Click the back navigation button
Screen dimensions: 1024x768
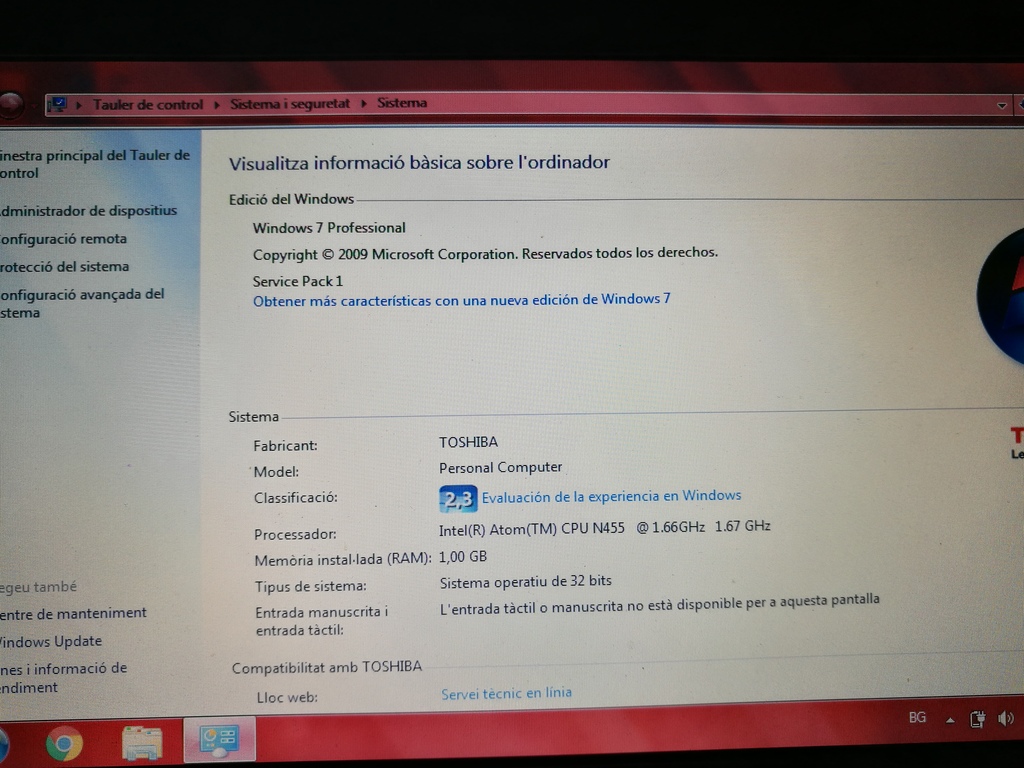point(10,104)
